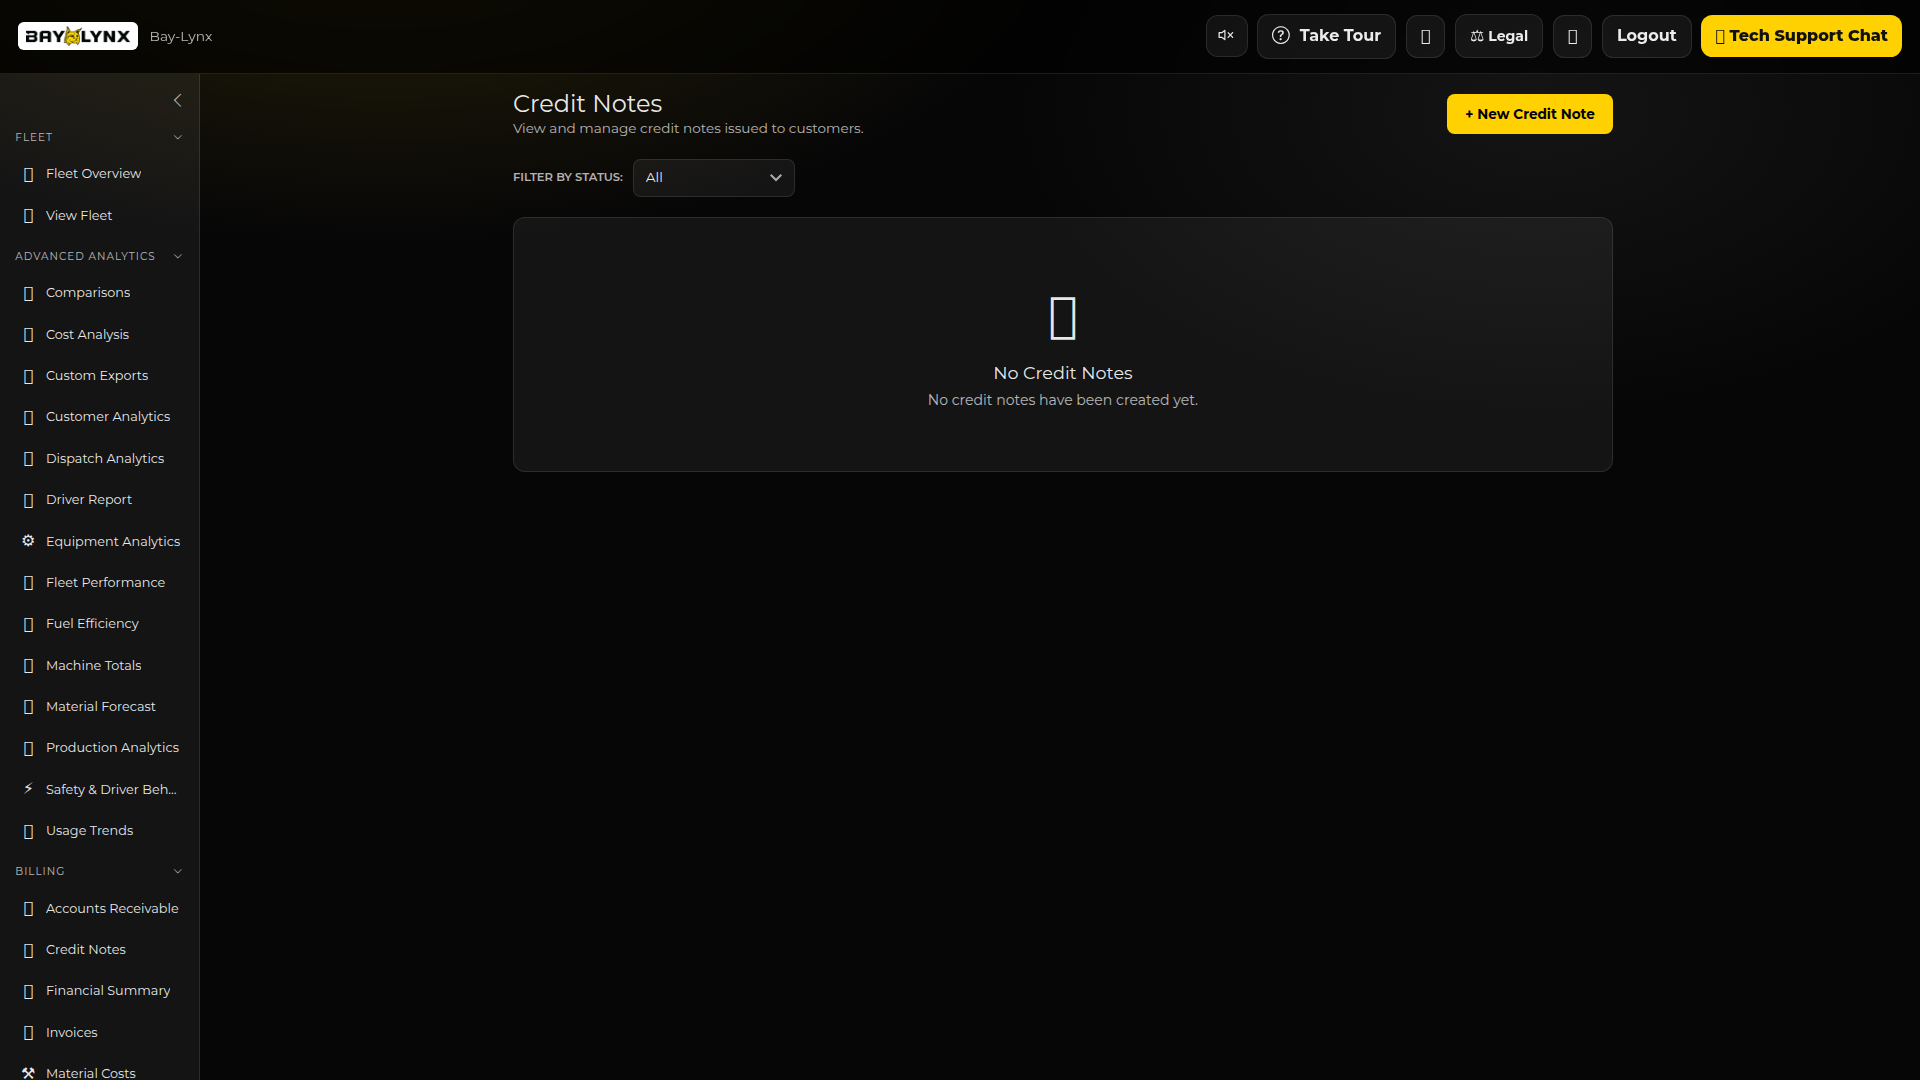Image resolution: width=1920 pixels, height=1080 pixels.
Task: Open Tech Support Chat
Action: [x=1800, y=36]
